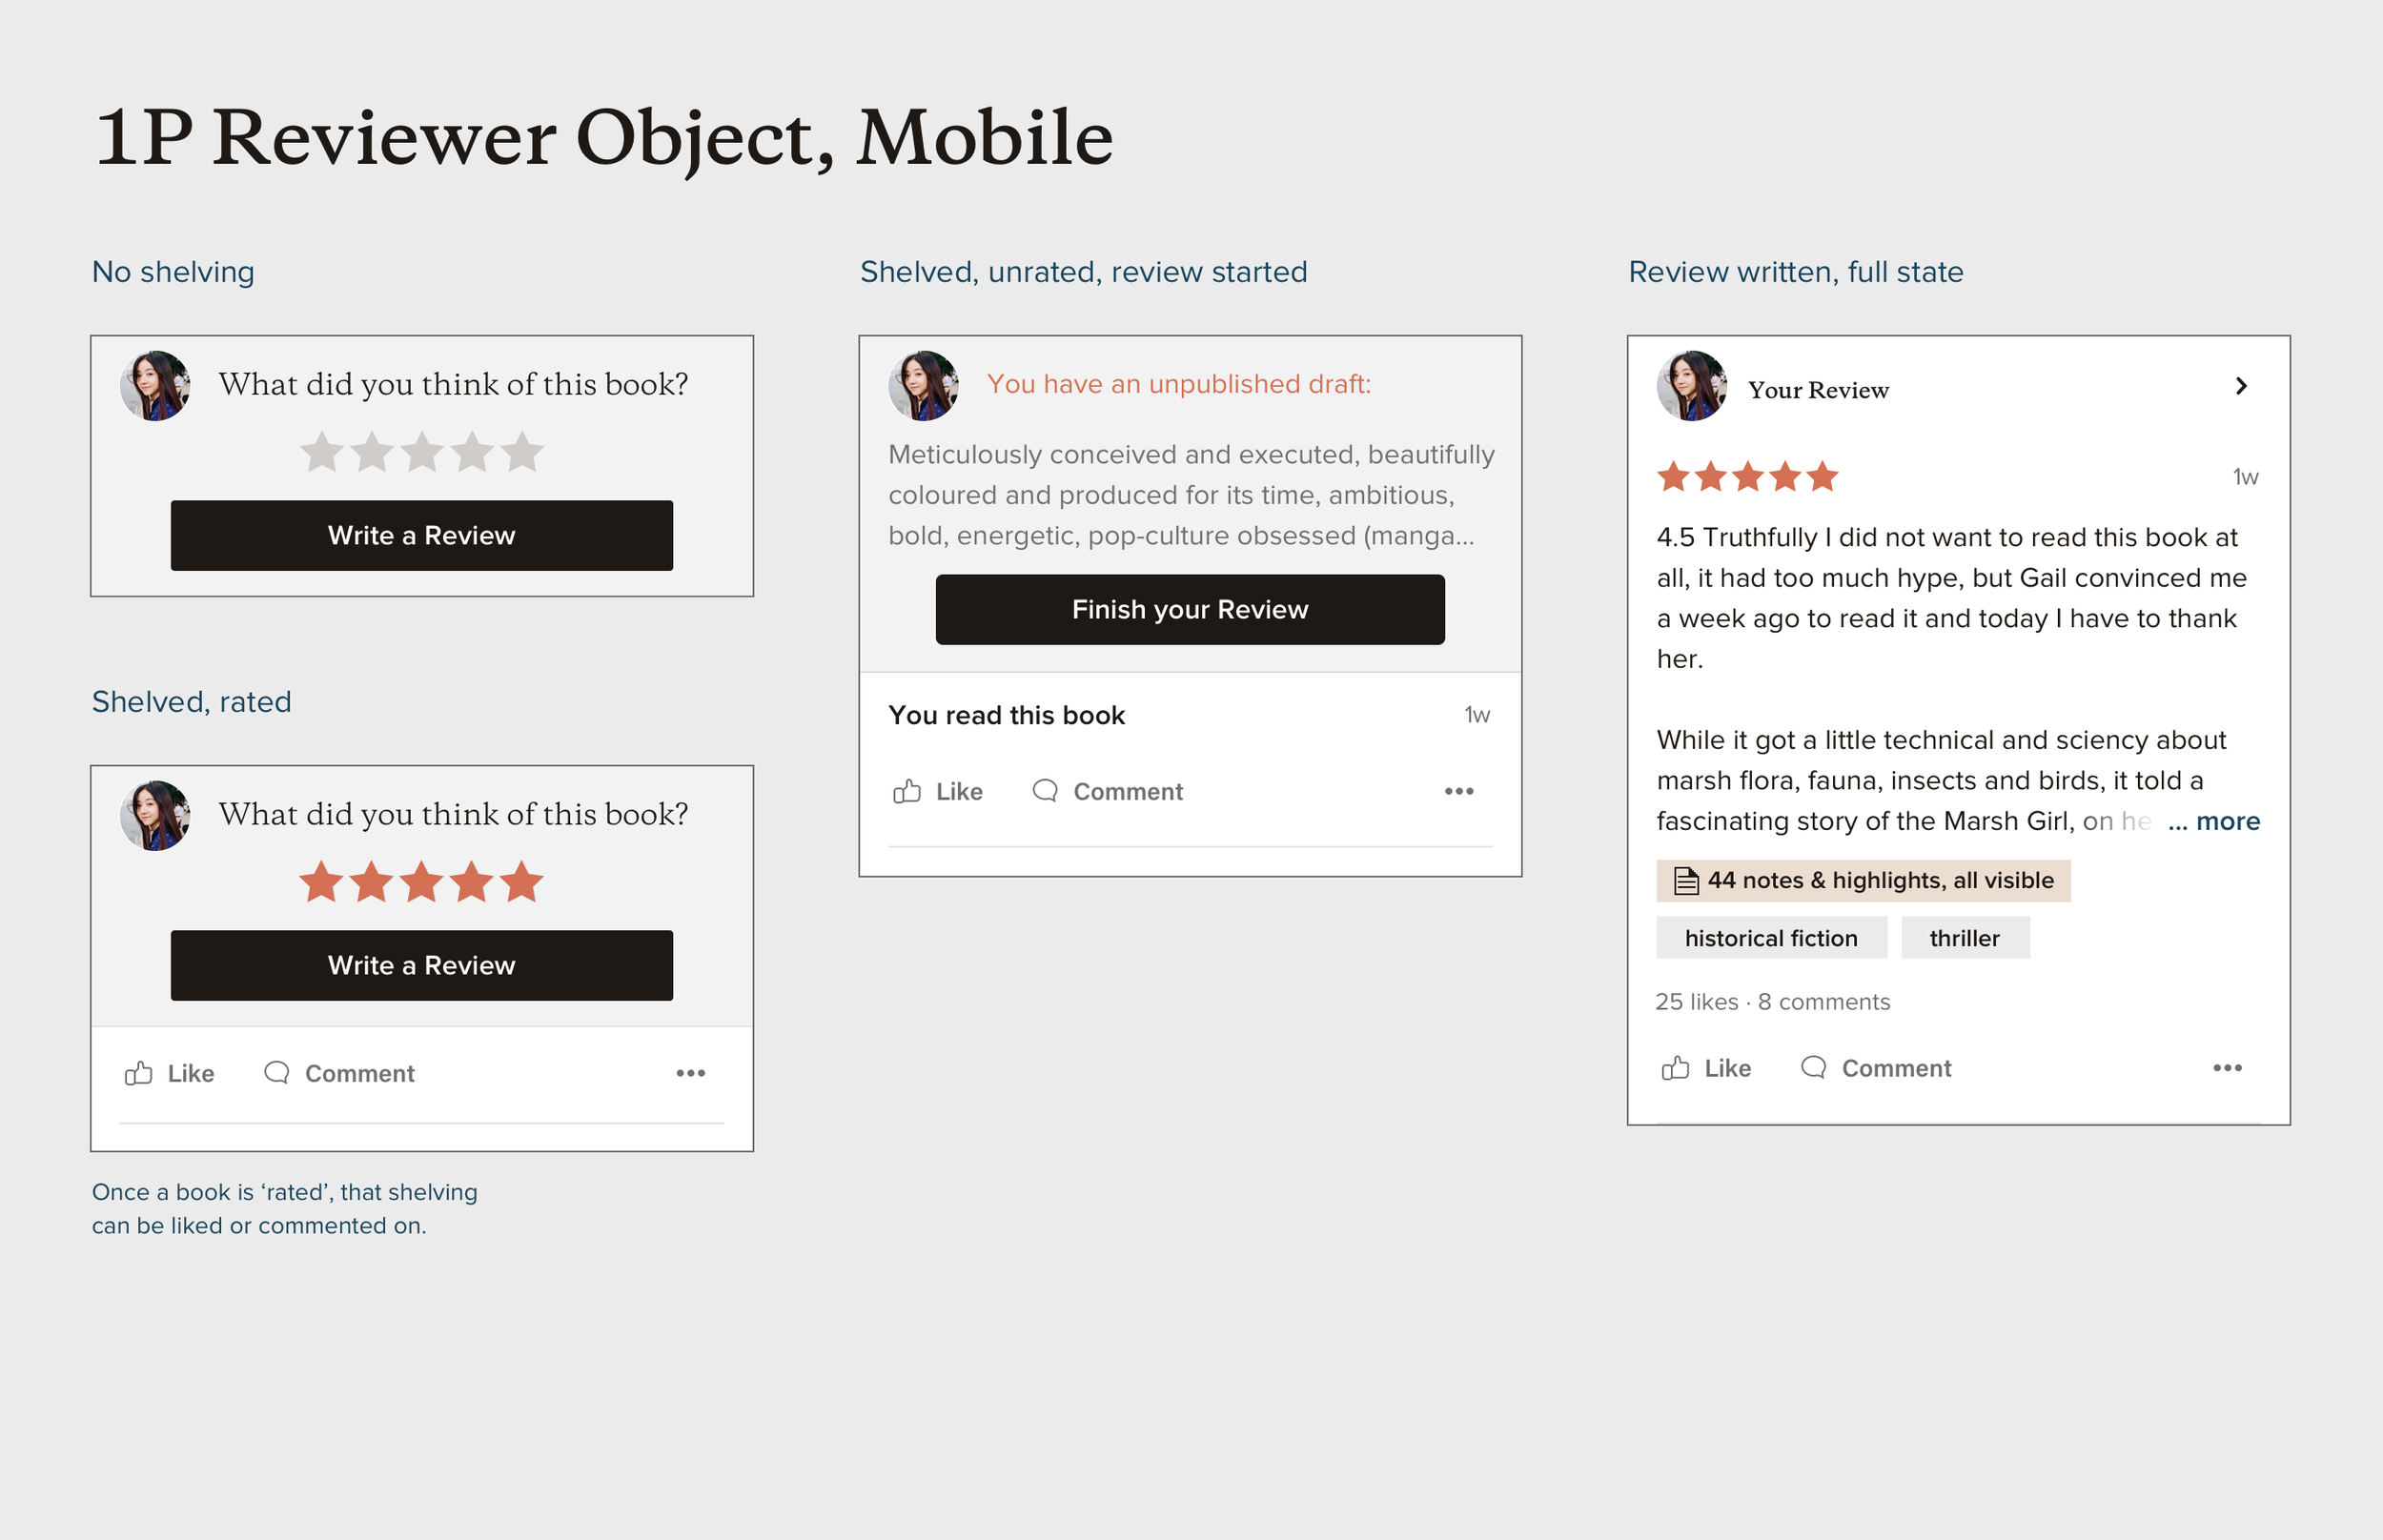Rate fifth gray star in No shelving card
This screenshot has width=2383, height=1540.
(522, 452)
